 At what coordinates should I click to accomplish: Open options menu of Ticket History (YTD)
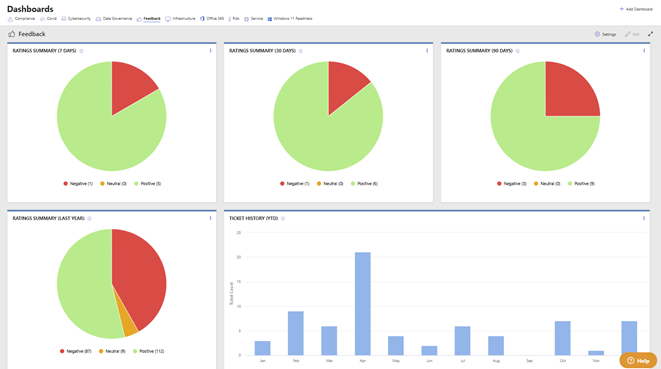(644, 218)
